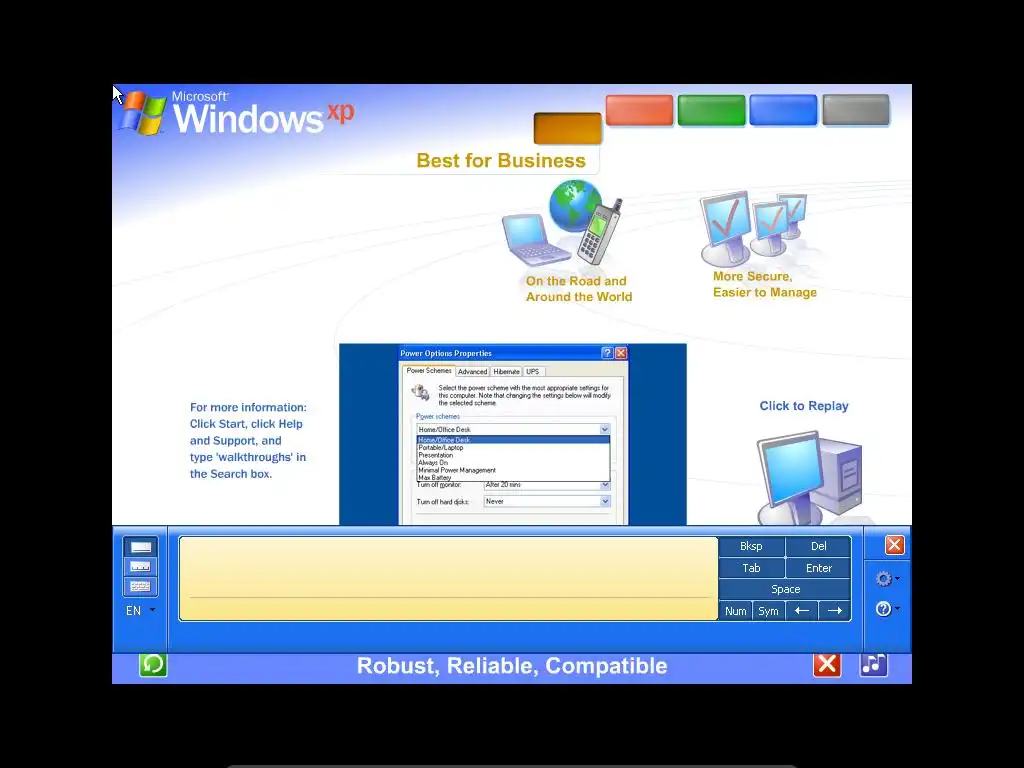
Task: Choose Presentation power scheme
Action: tap(513, 455)
